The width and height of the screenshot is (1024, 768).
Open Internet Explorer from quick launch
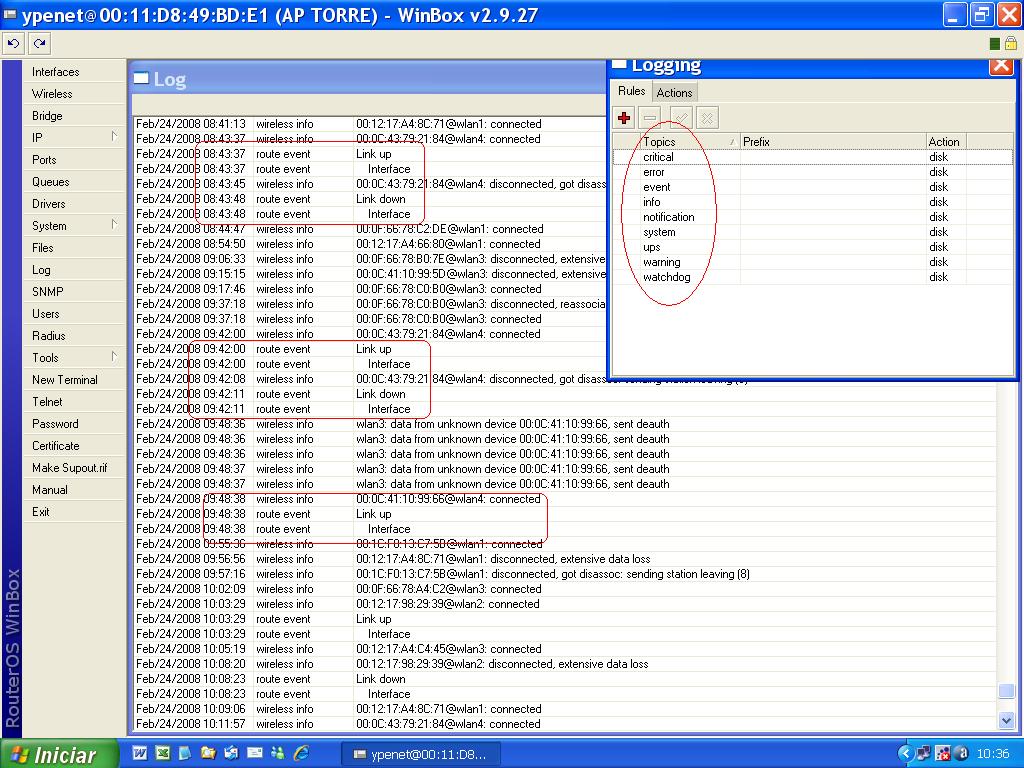tap(301, 753)
